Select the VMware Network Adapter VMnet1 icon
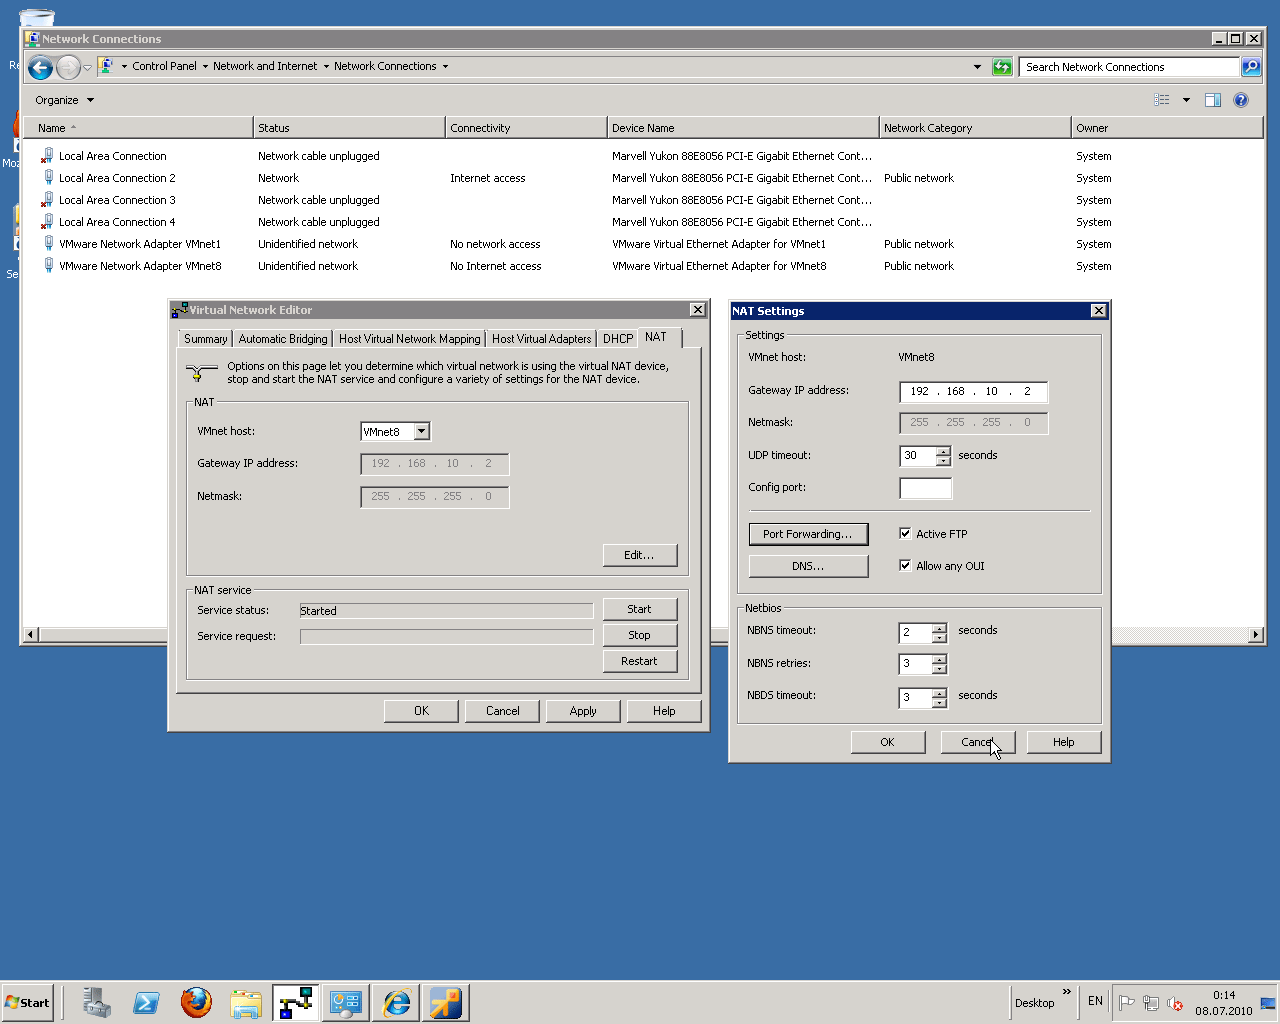 coord(47,244)
